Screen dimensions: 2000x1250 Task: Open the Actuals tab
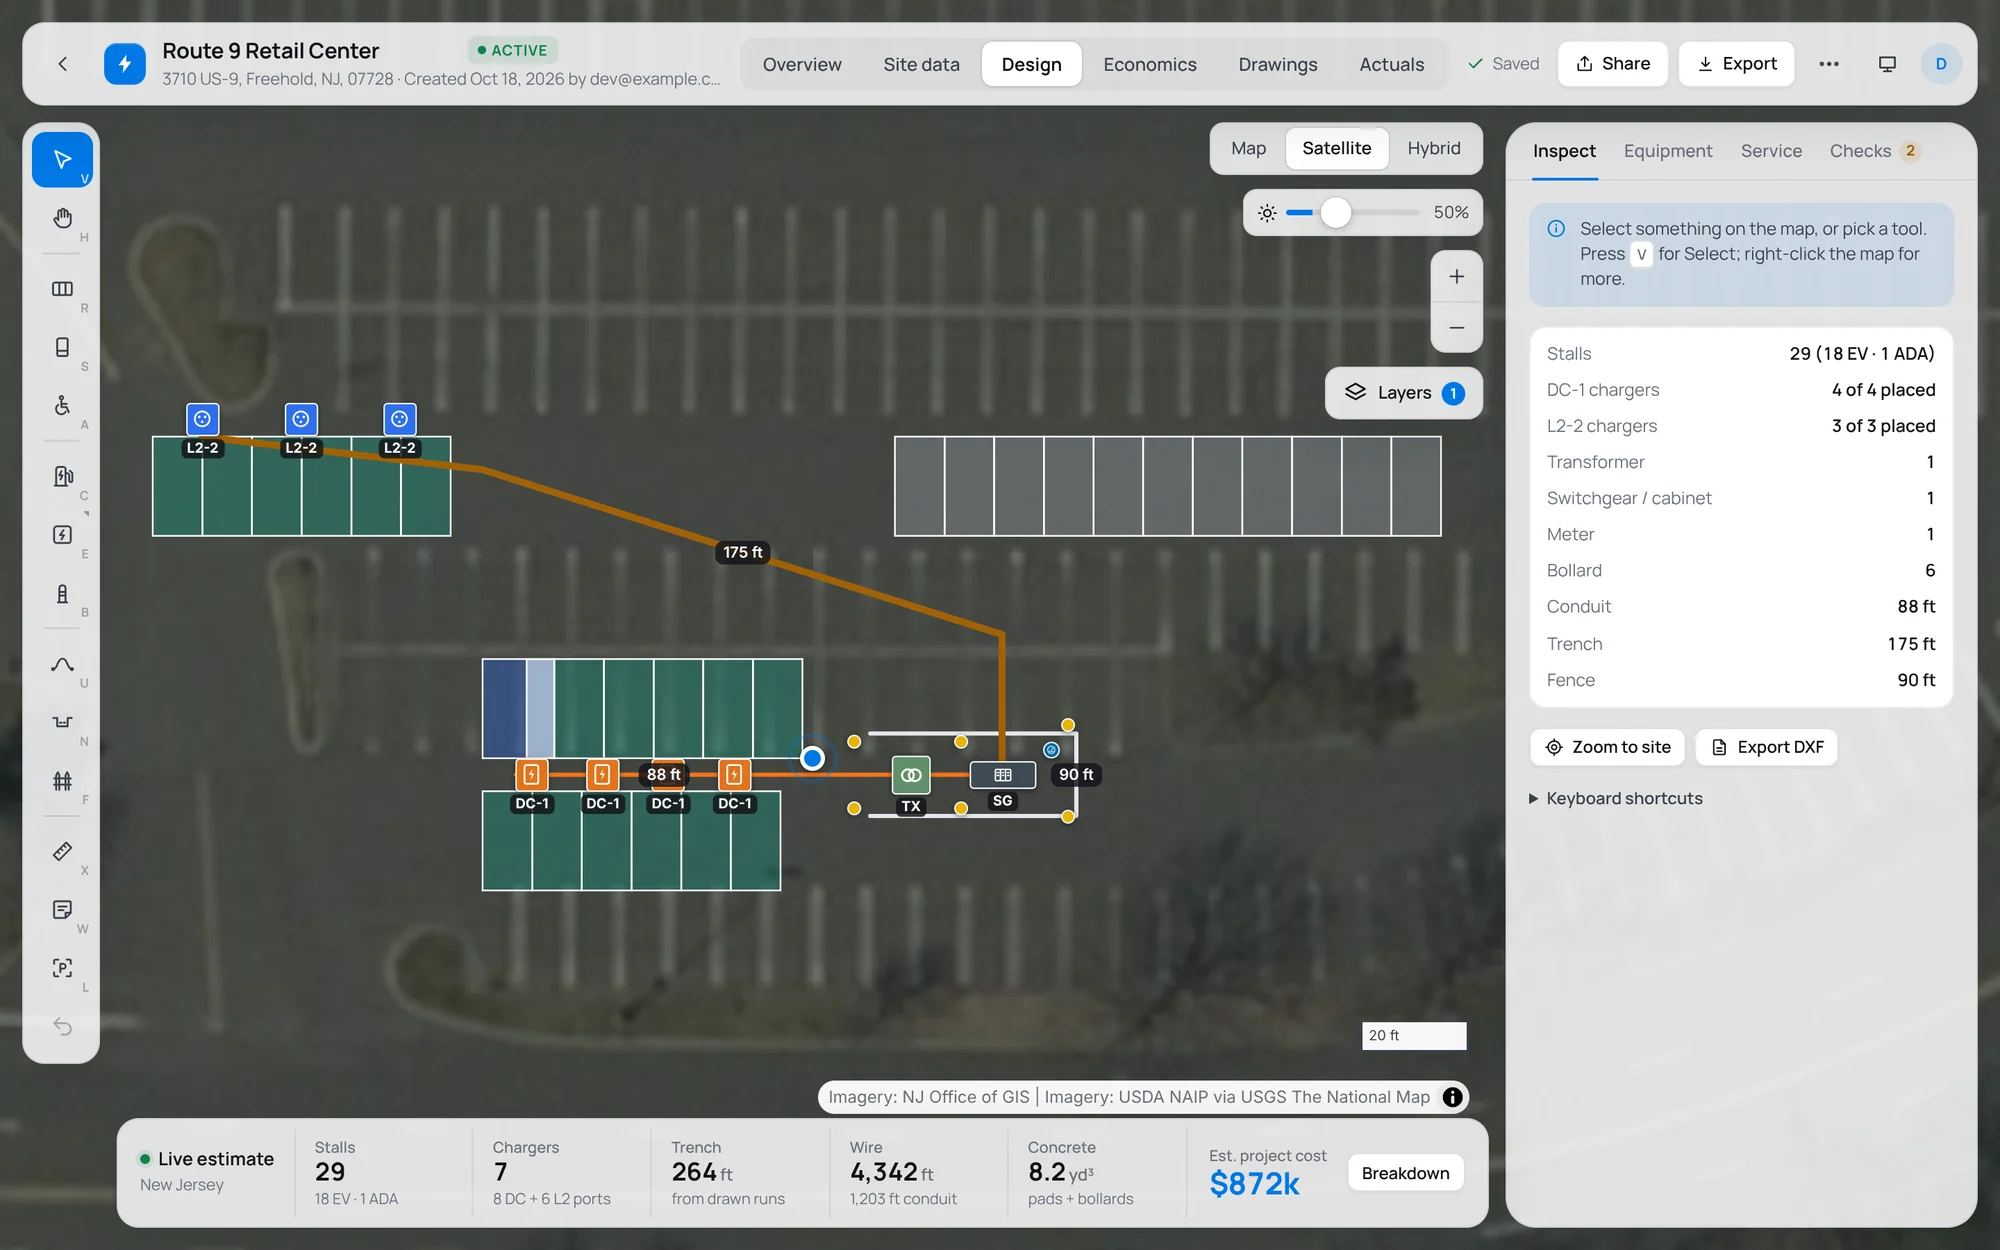point(1391,64)
